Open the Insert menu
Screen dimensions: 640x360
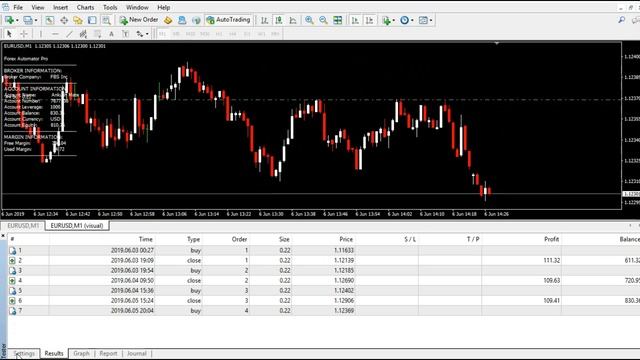(x=60, y=7)
